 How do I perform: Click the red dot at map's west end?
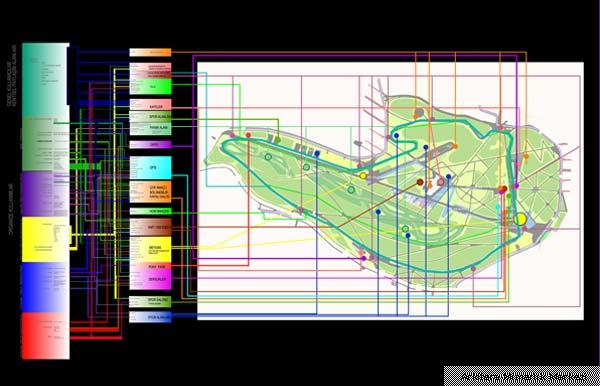[248, 135]
